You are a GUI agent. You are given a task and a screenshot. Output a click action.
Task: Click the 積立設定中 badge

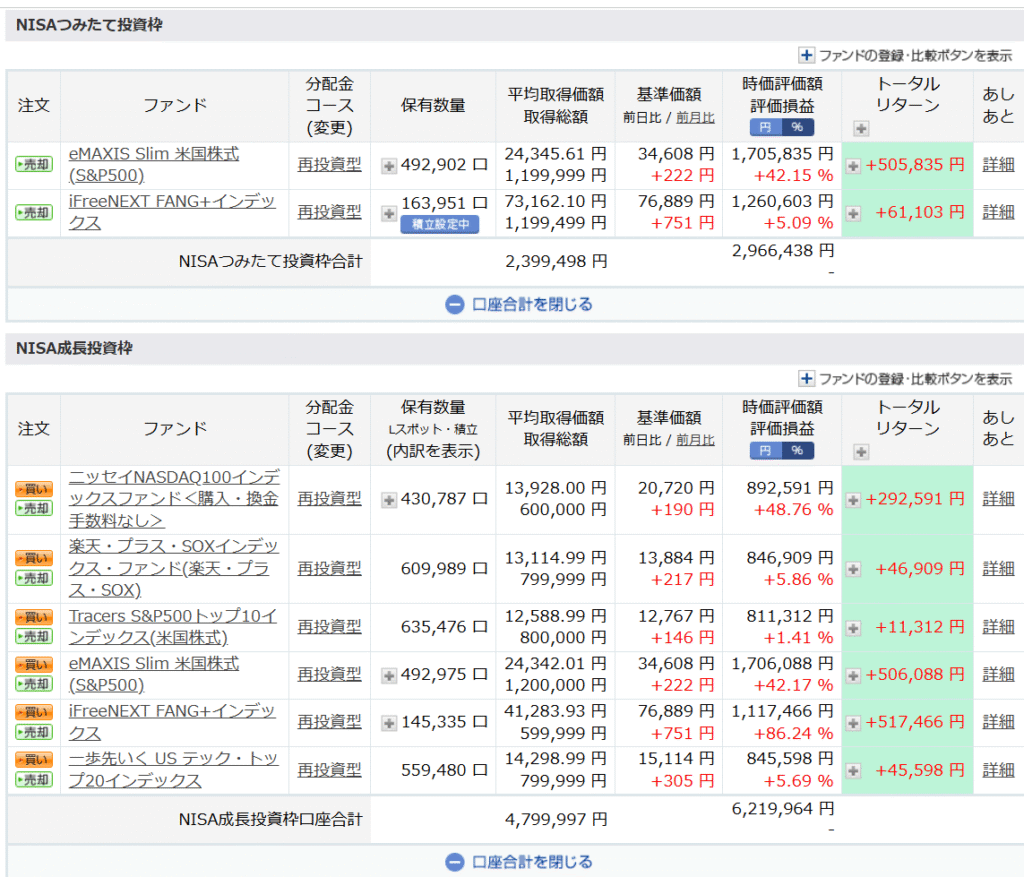pyautogui.click(x=440, y=225)
